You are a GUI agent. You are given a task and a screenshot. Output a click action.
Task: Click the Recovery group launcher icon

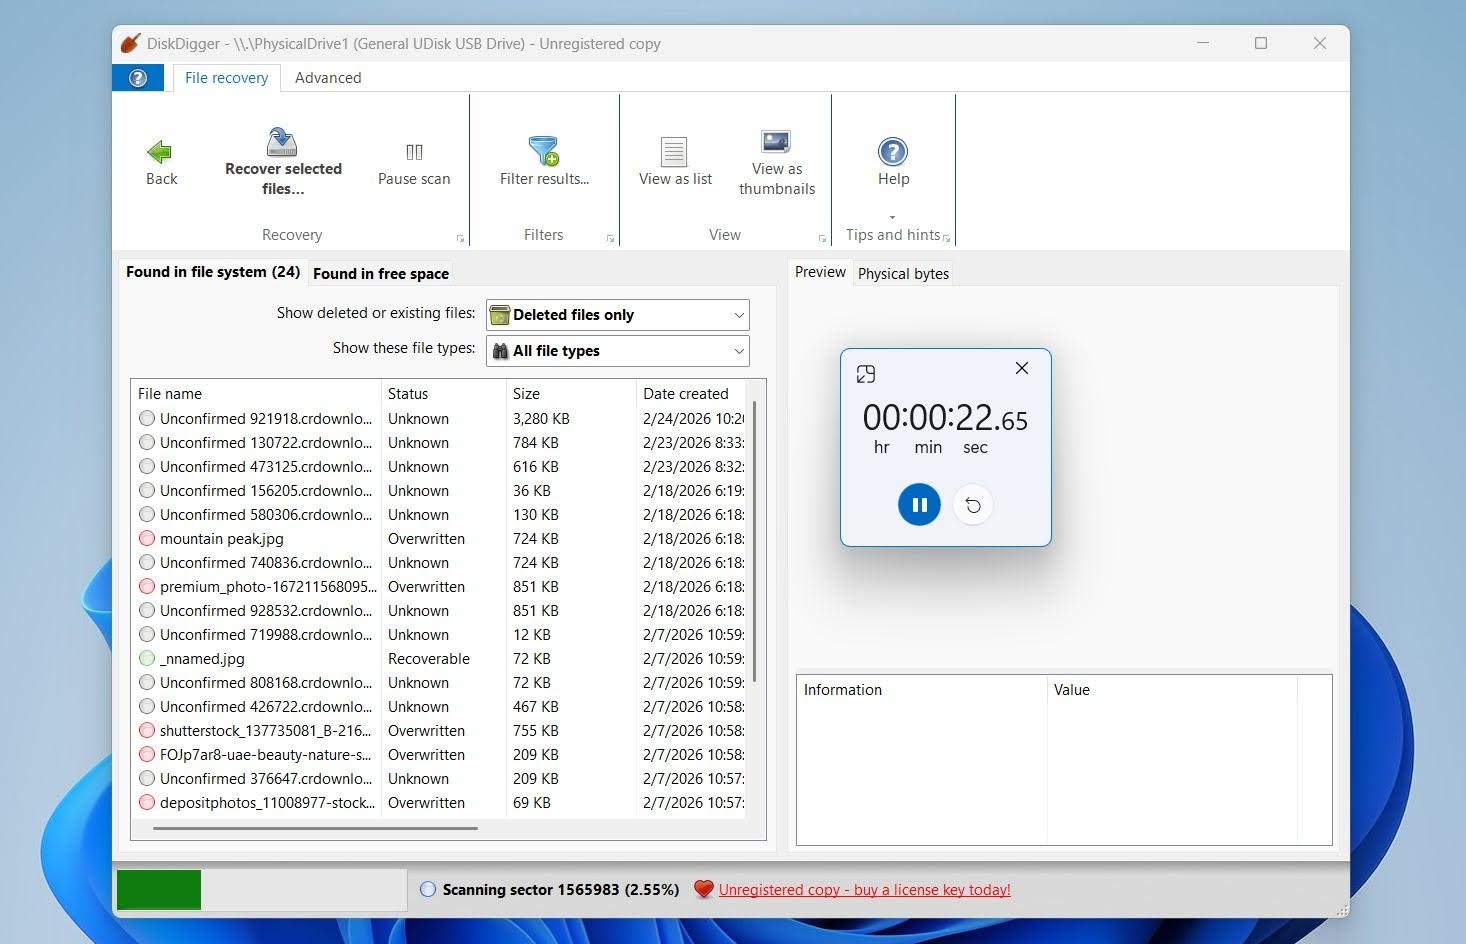(x=460, y=239)
